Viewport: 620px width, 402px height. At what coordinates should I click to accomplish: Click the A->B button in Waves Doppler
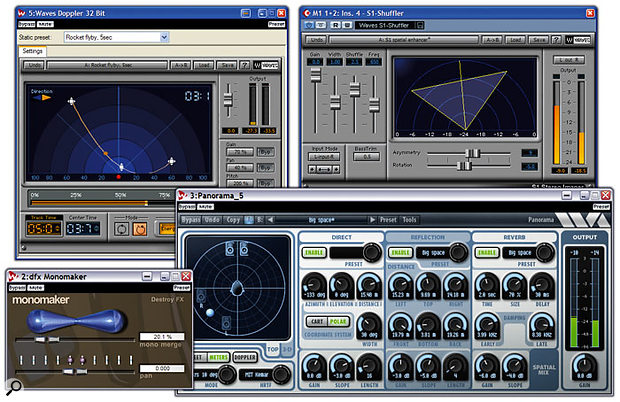(180, 65)
